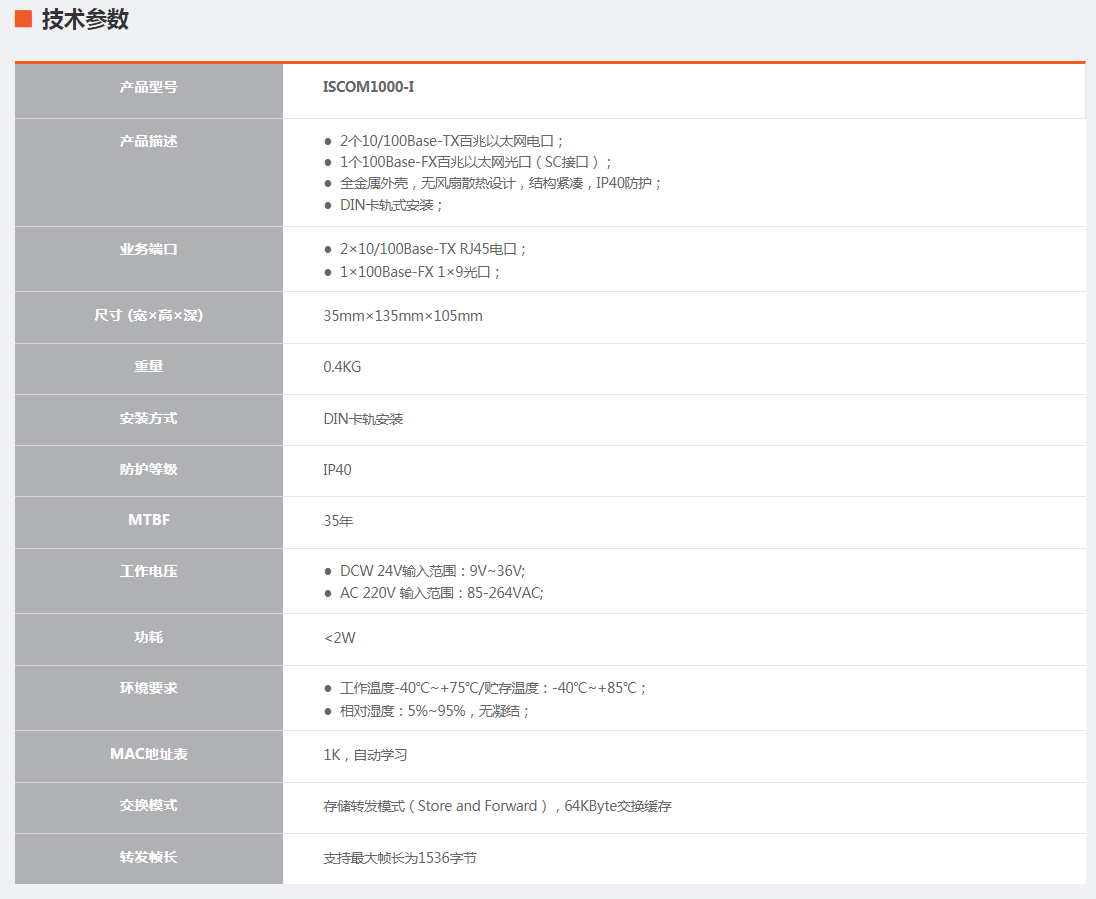Click the 相对湿度 bullet in 环境要求

(x=434, y=711)
